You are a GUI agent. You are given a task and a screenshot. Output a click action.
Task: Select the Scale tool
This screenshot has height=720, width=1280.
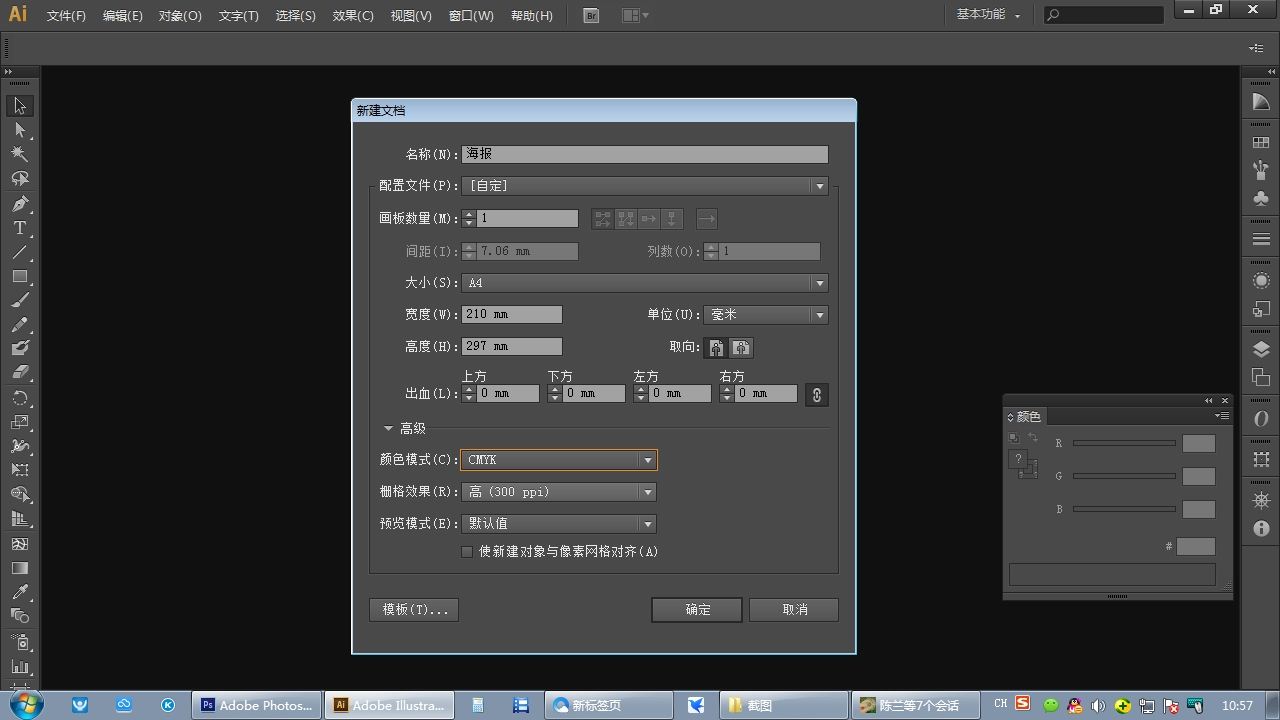pos(20,422)
